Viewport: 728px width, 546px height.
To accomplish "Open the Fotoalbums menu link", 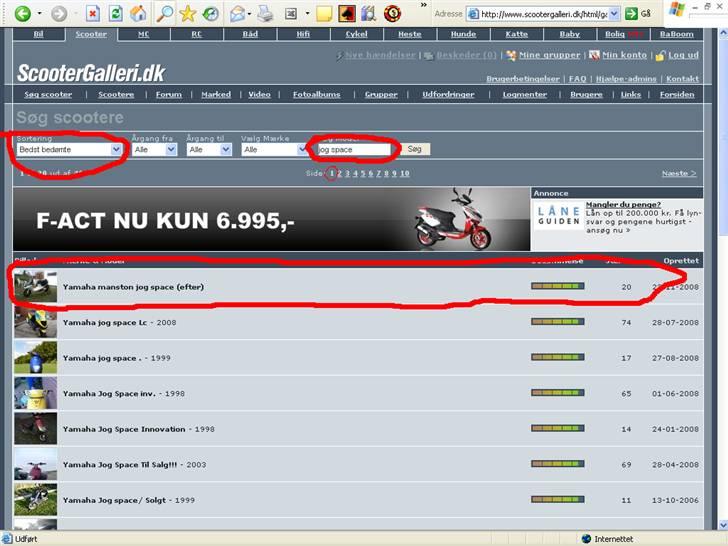I will tap(317, 95).
